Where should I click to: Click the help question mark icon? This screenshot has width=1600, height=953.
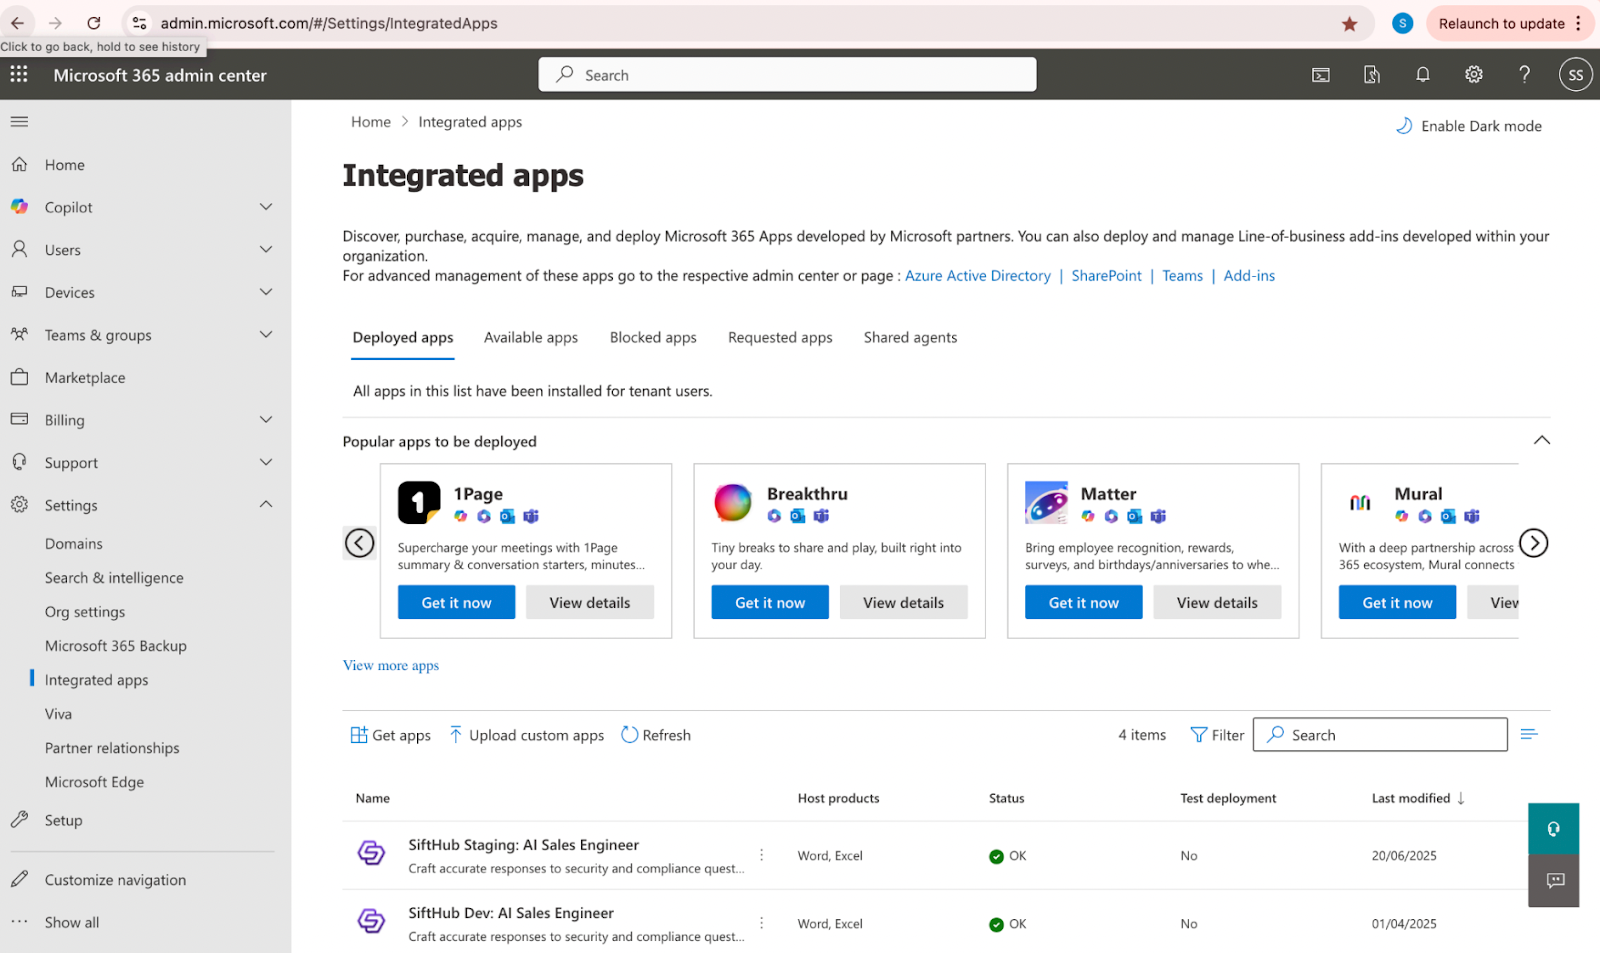point(1524,74)
